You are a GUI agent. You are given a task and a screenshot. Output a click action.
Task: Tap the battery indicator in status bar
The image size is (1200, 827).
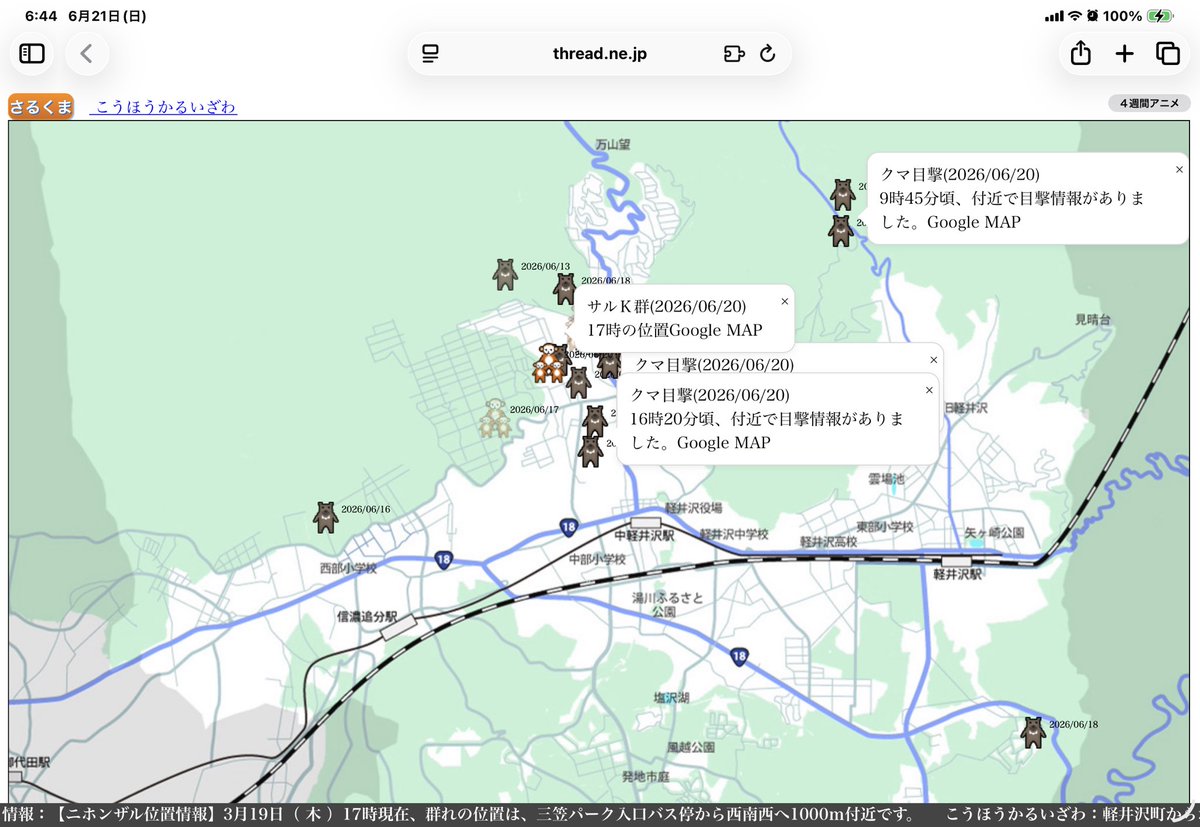click(1161, 16)
